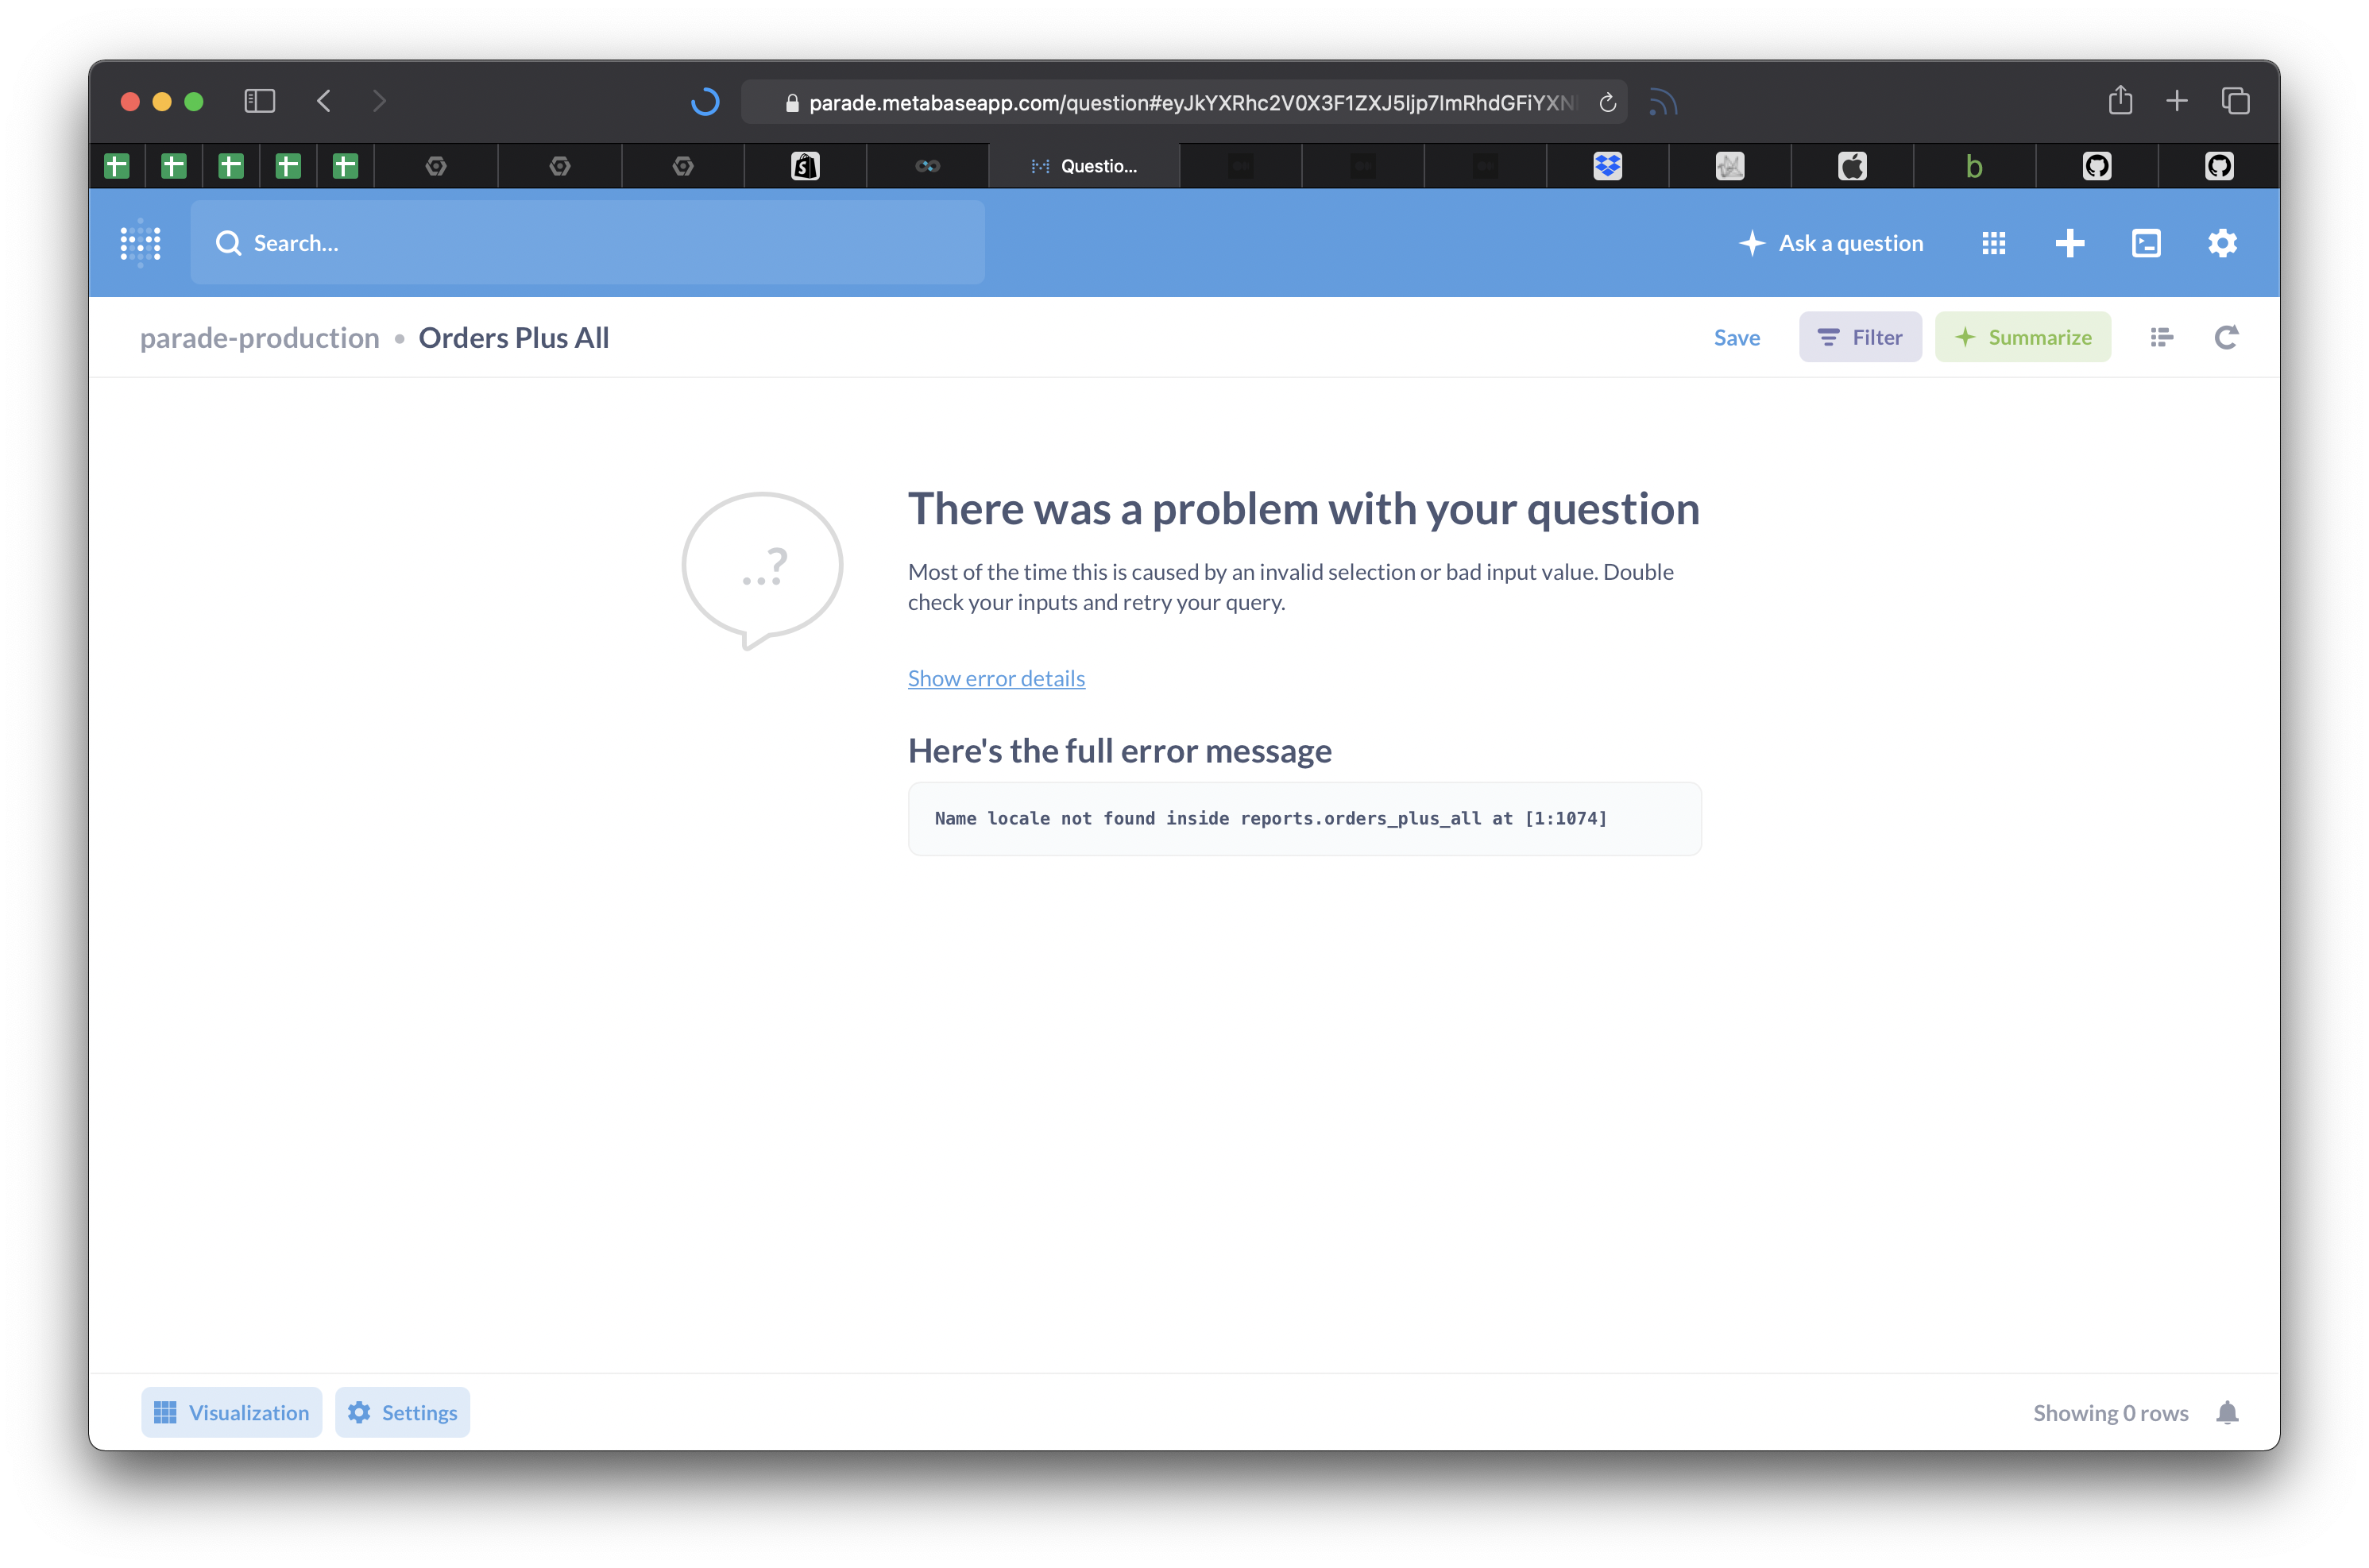Click the alert bell icon
2369x1568 pixels.
[x=2227, y=1412]
